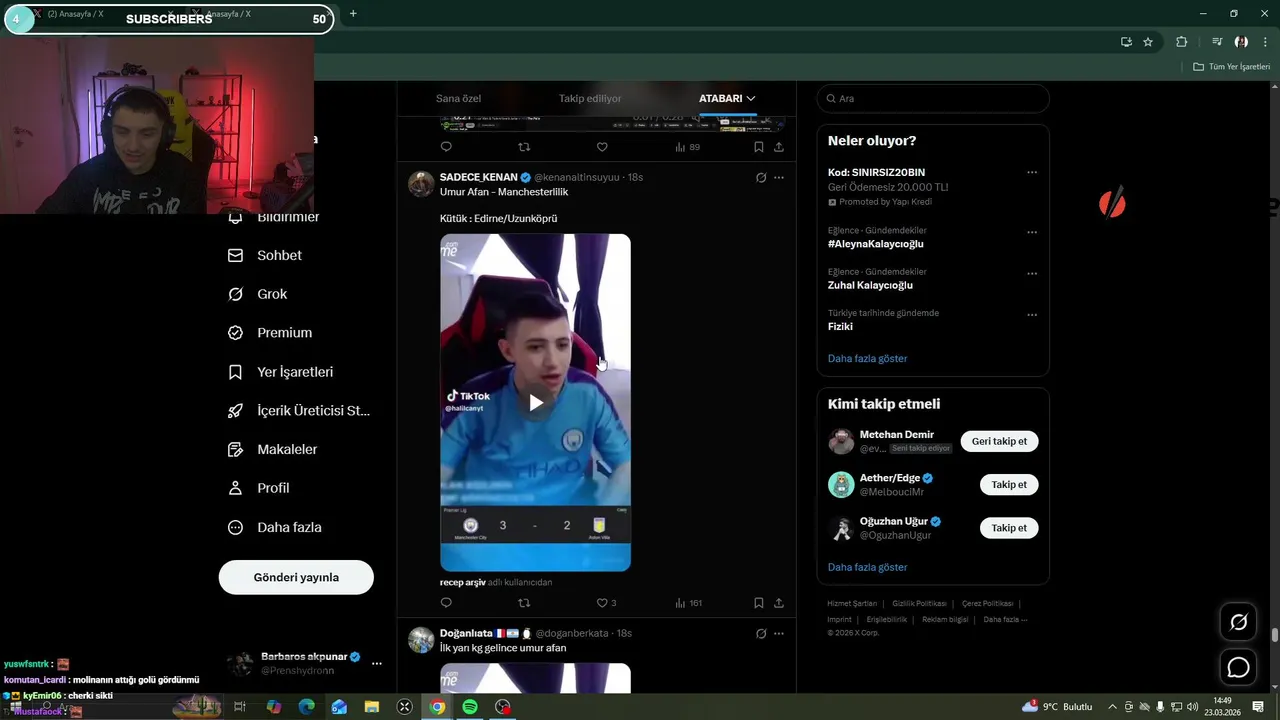Show more trends via Daha fazla göster

point(867,358)
